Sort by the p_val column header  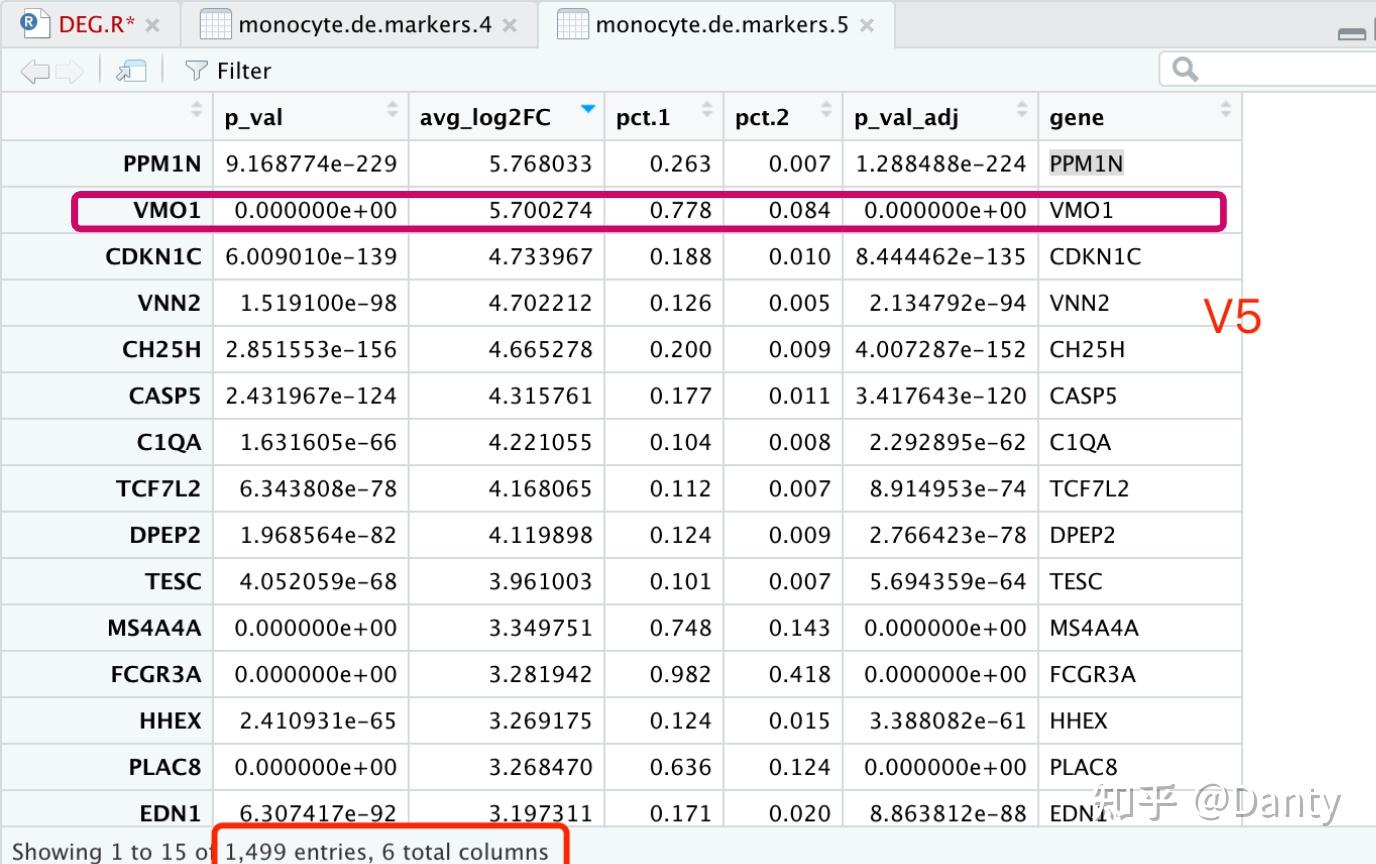[x=310, y=117]
